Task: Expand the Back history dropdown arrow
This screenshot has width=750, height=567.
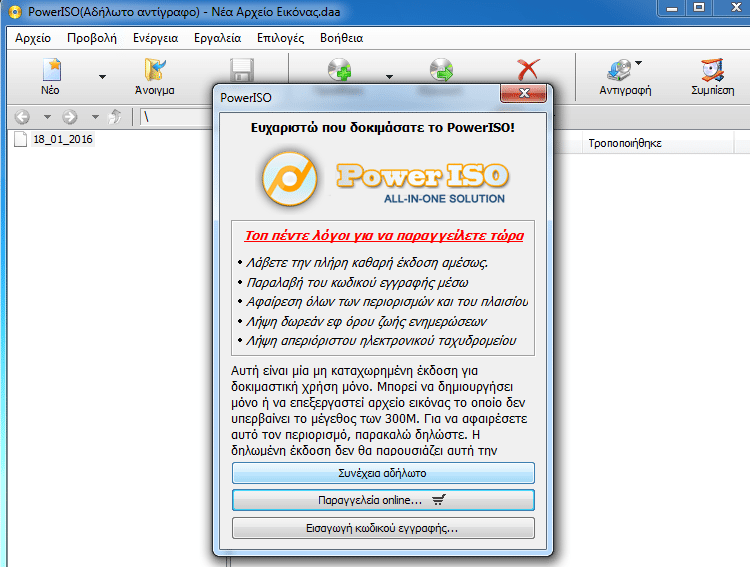Action: [x=47, y=117]
